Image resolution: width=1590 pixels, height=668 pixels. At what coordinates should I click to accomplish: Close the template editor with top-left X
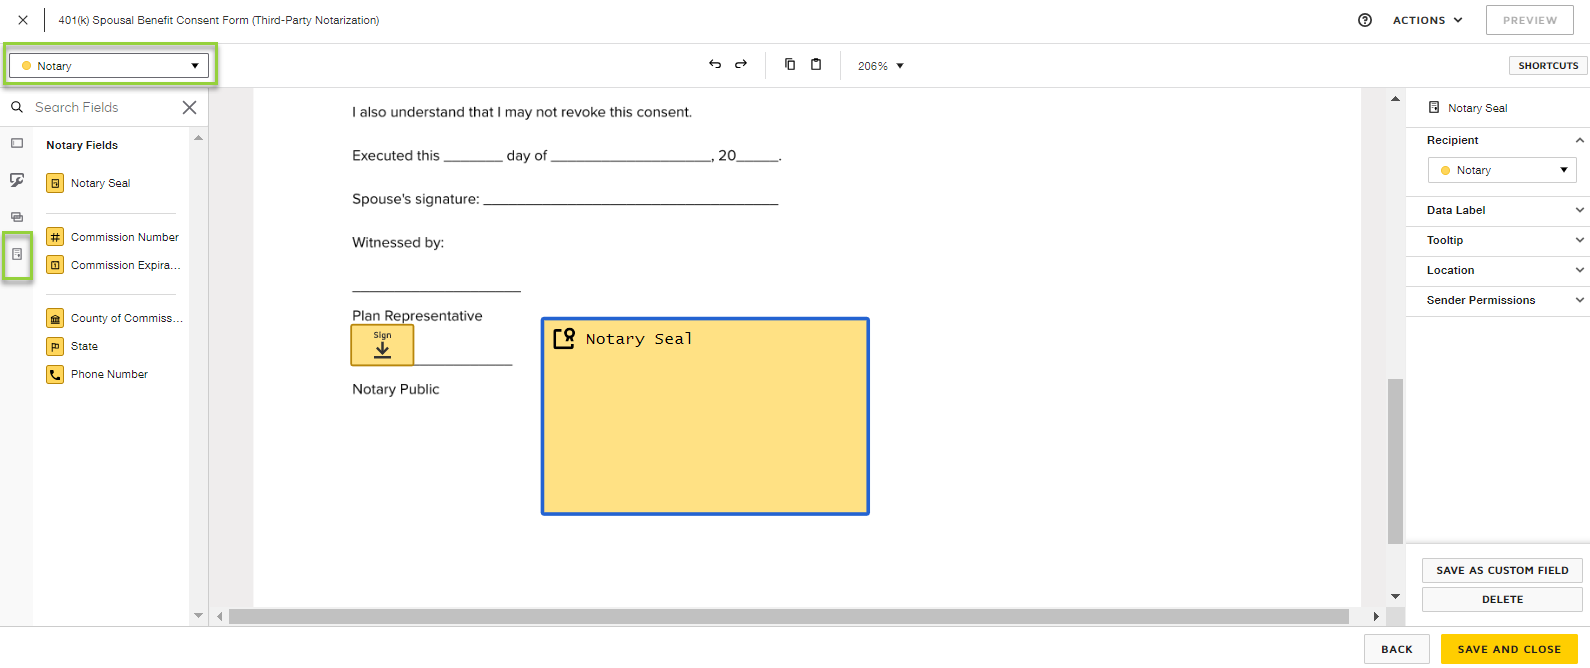coord(23,20)
